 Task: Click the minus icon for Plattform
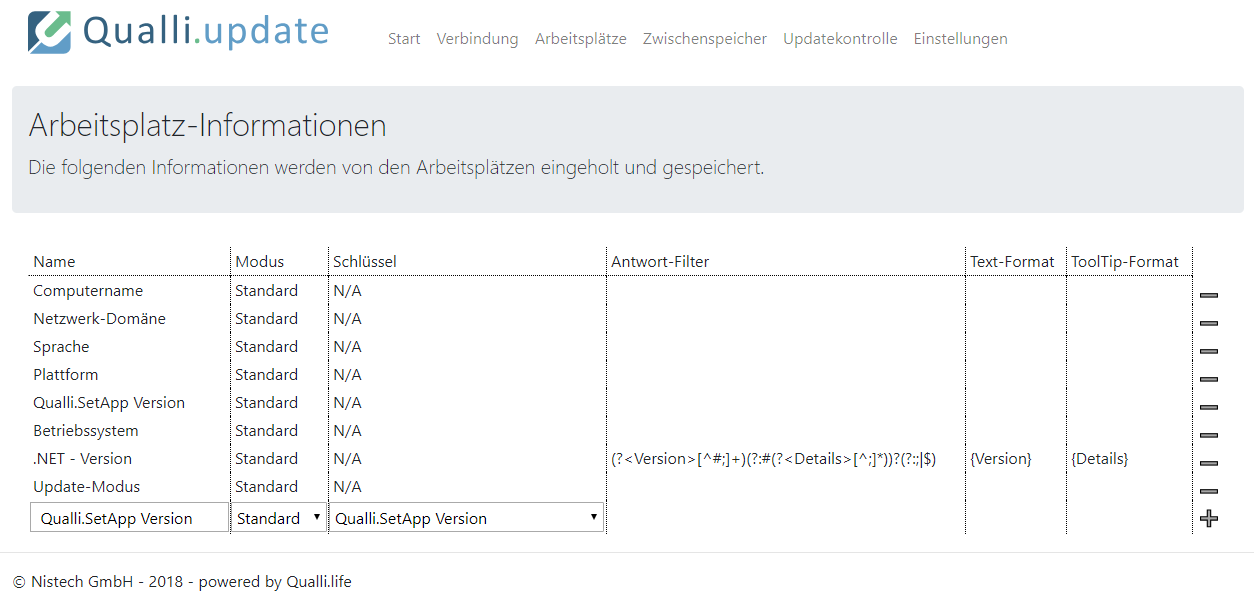[1209, 379]
